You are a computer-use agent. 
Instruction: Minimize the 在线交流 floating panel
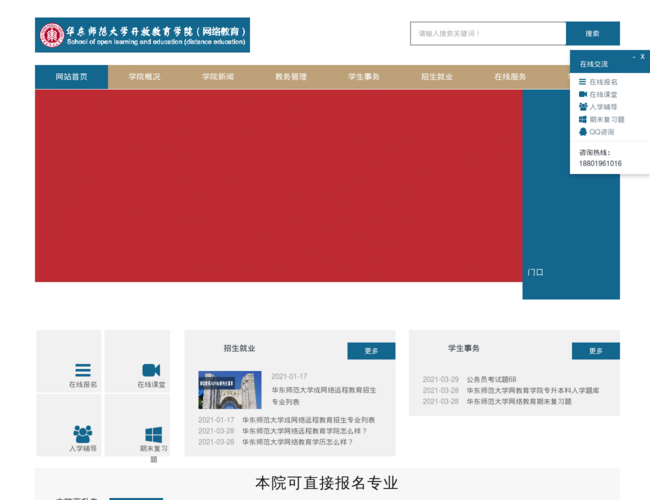coord(633,58)
